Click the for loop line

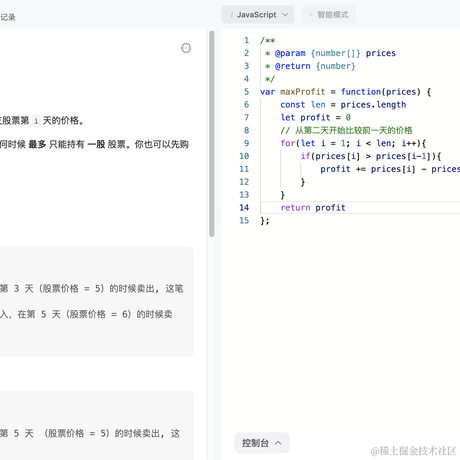pyautogui.click(x=353, y=143)
